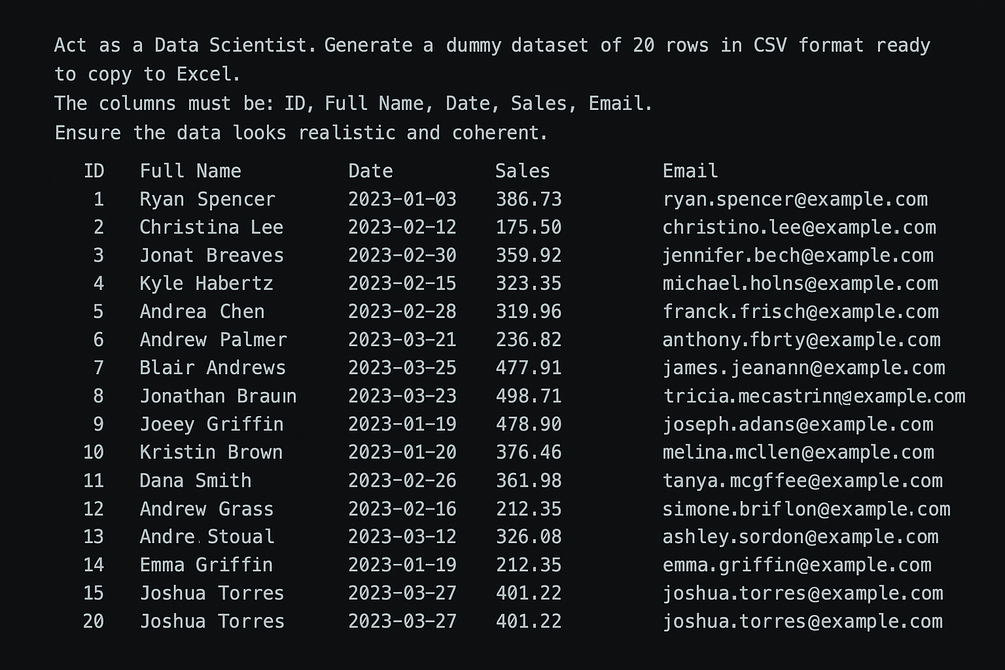
Task: Select the Full Name column header
Action: point(190,171)
